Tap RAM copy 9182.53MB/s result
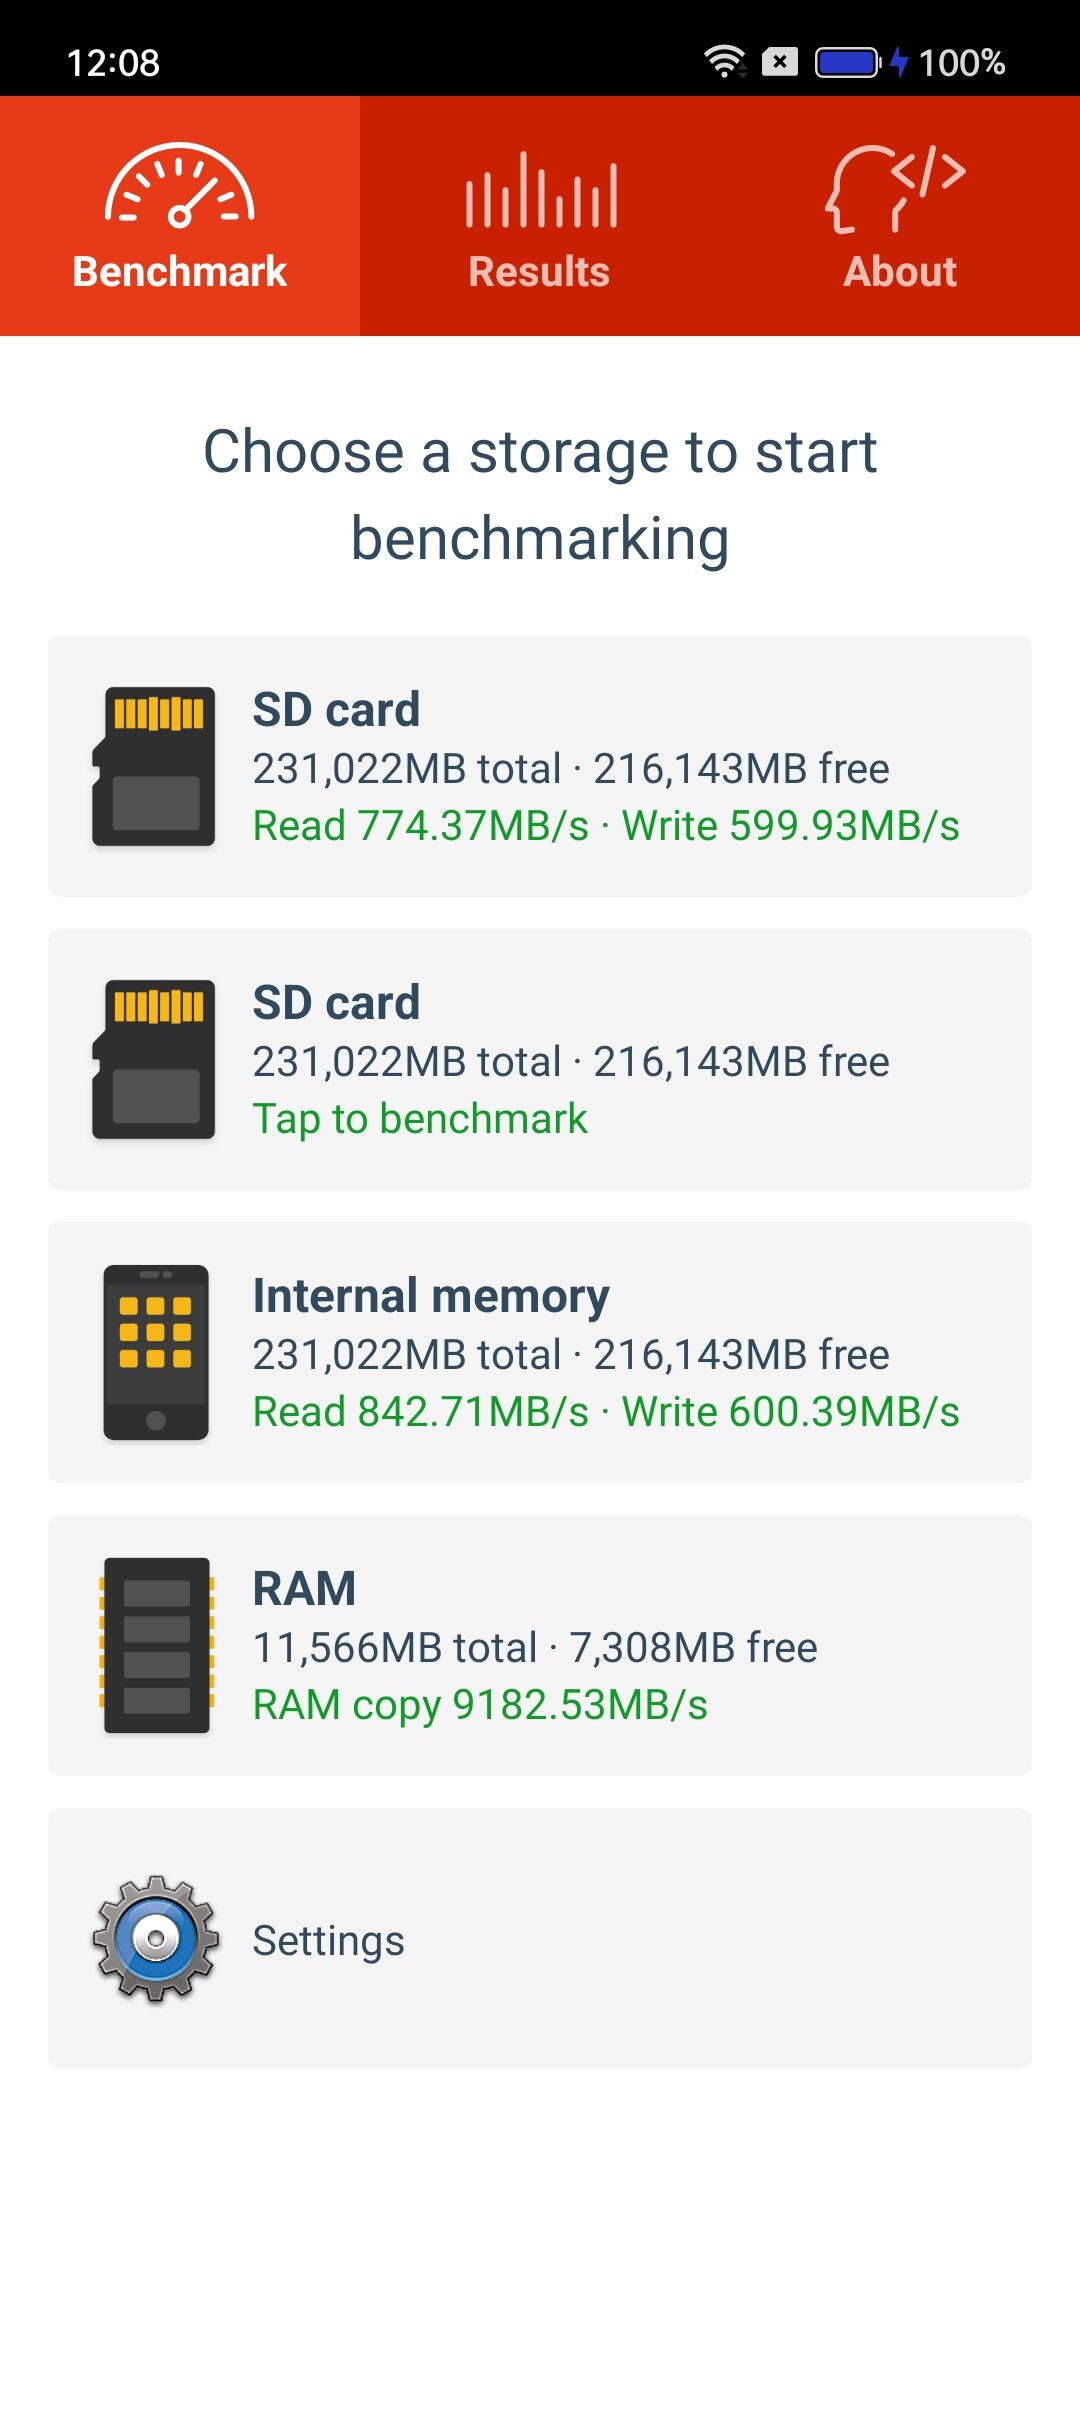 (x=480, y=1705)
